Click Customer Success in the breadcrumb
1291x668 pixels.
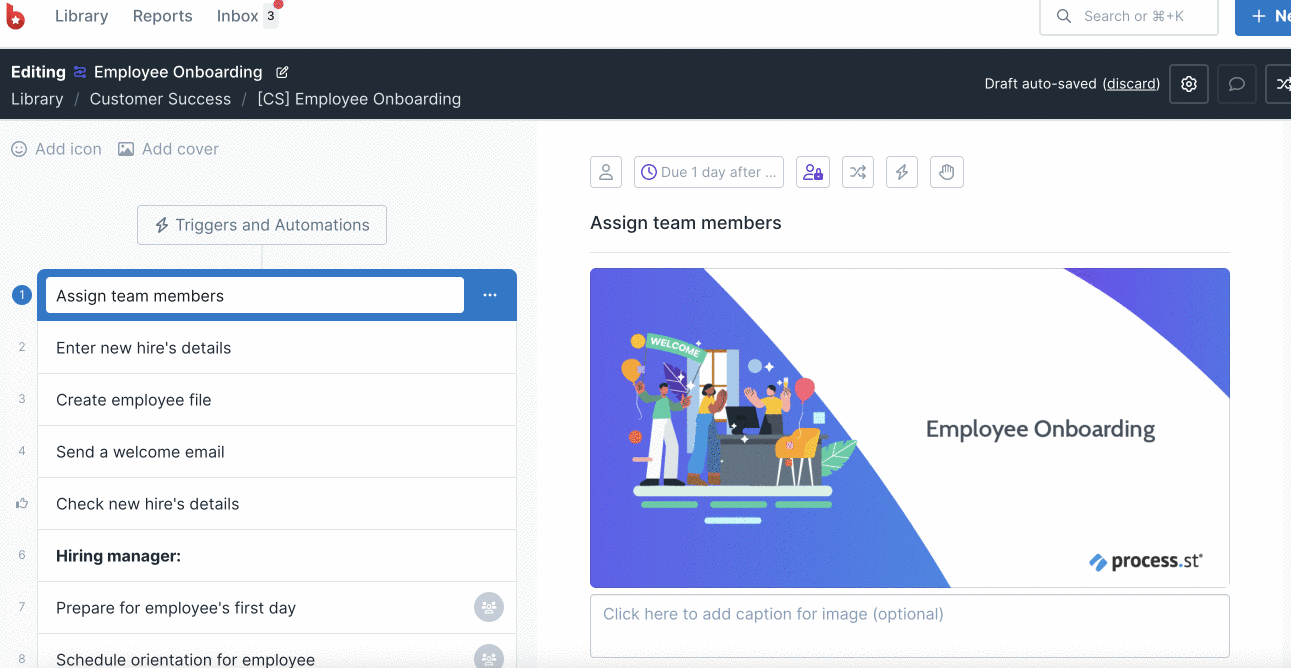point(160,99)
